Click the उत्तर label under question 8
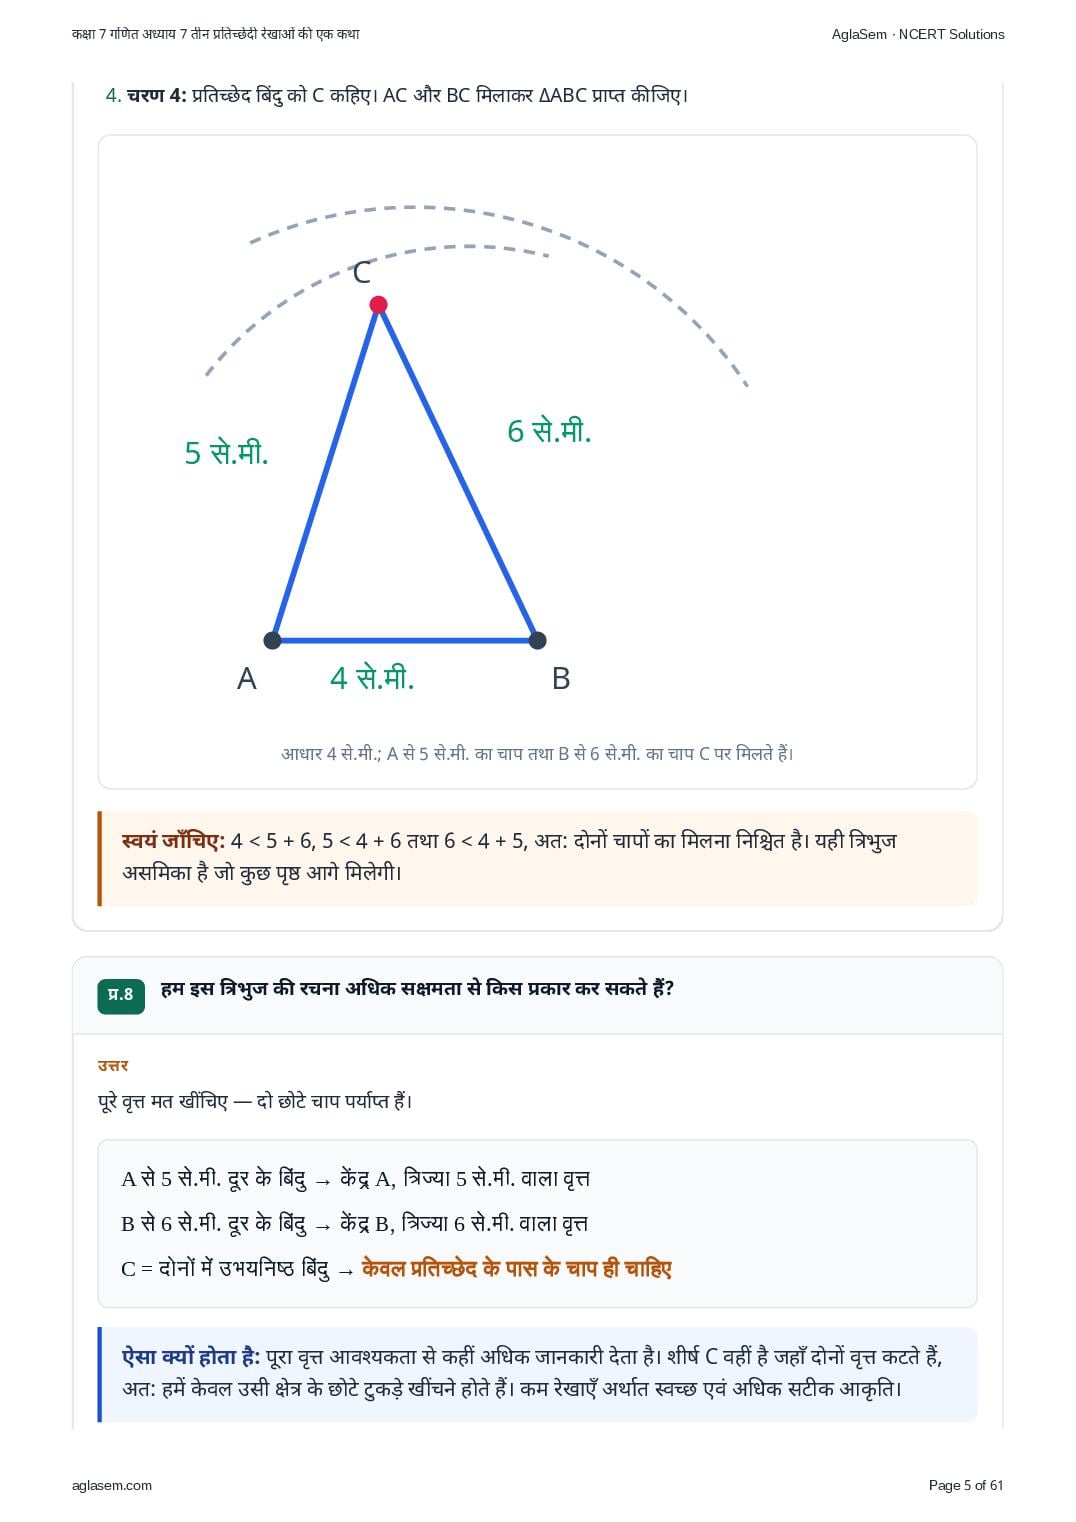 click(x=113, y=1066)
